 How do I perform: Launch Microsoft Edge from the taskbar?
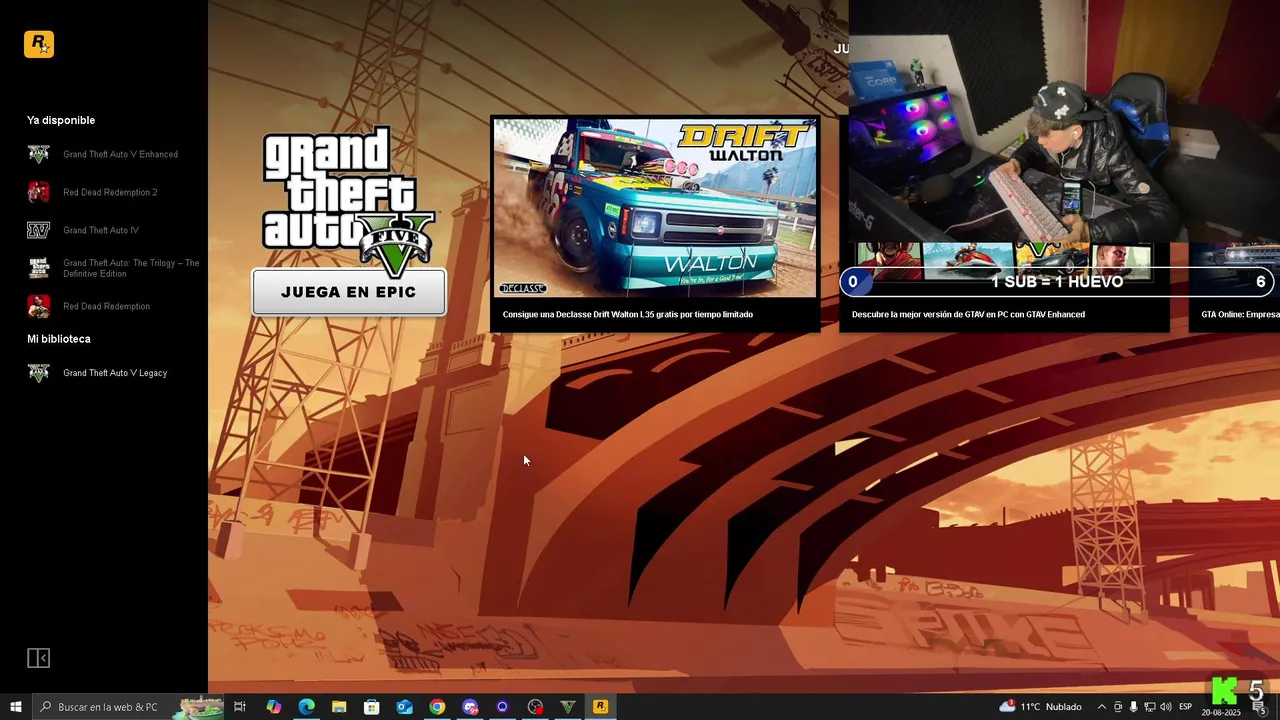click(306, 707)
